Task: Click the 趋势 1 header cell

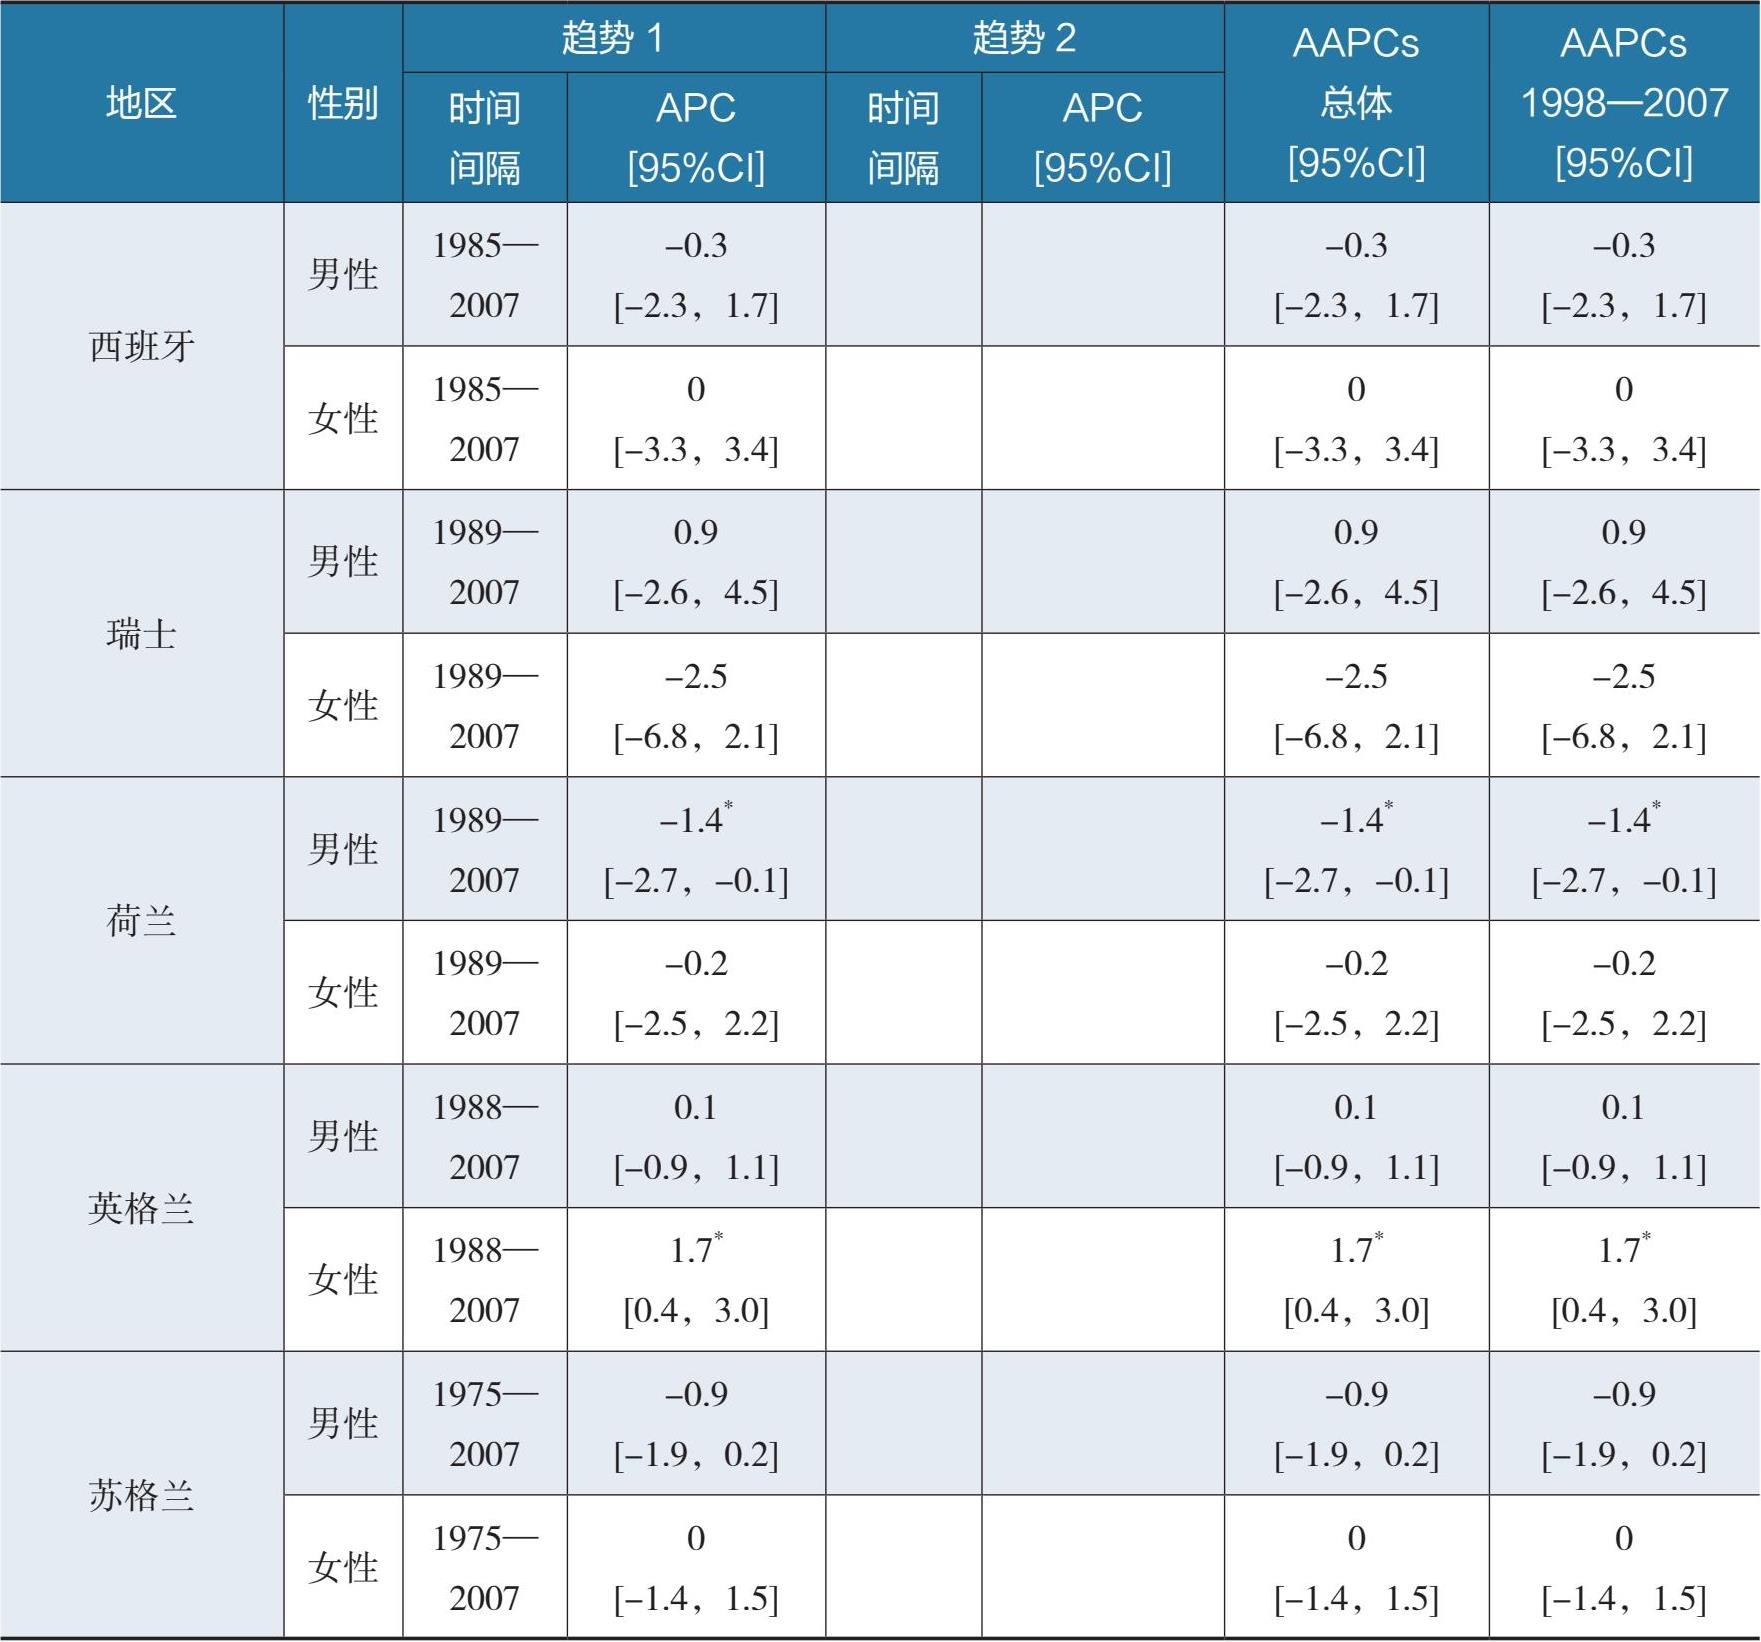Action: pos(614,38)
